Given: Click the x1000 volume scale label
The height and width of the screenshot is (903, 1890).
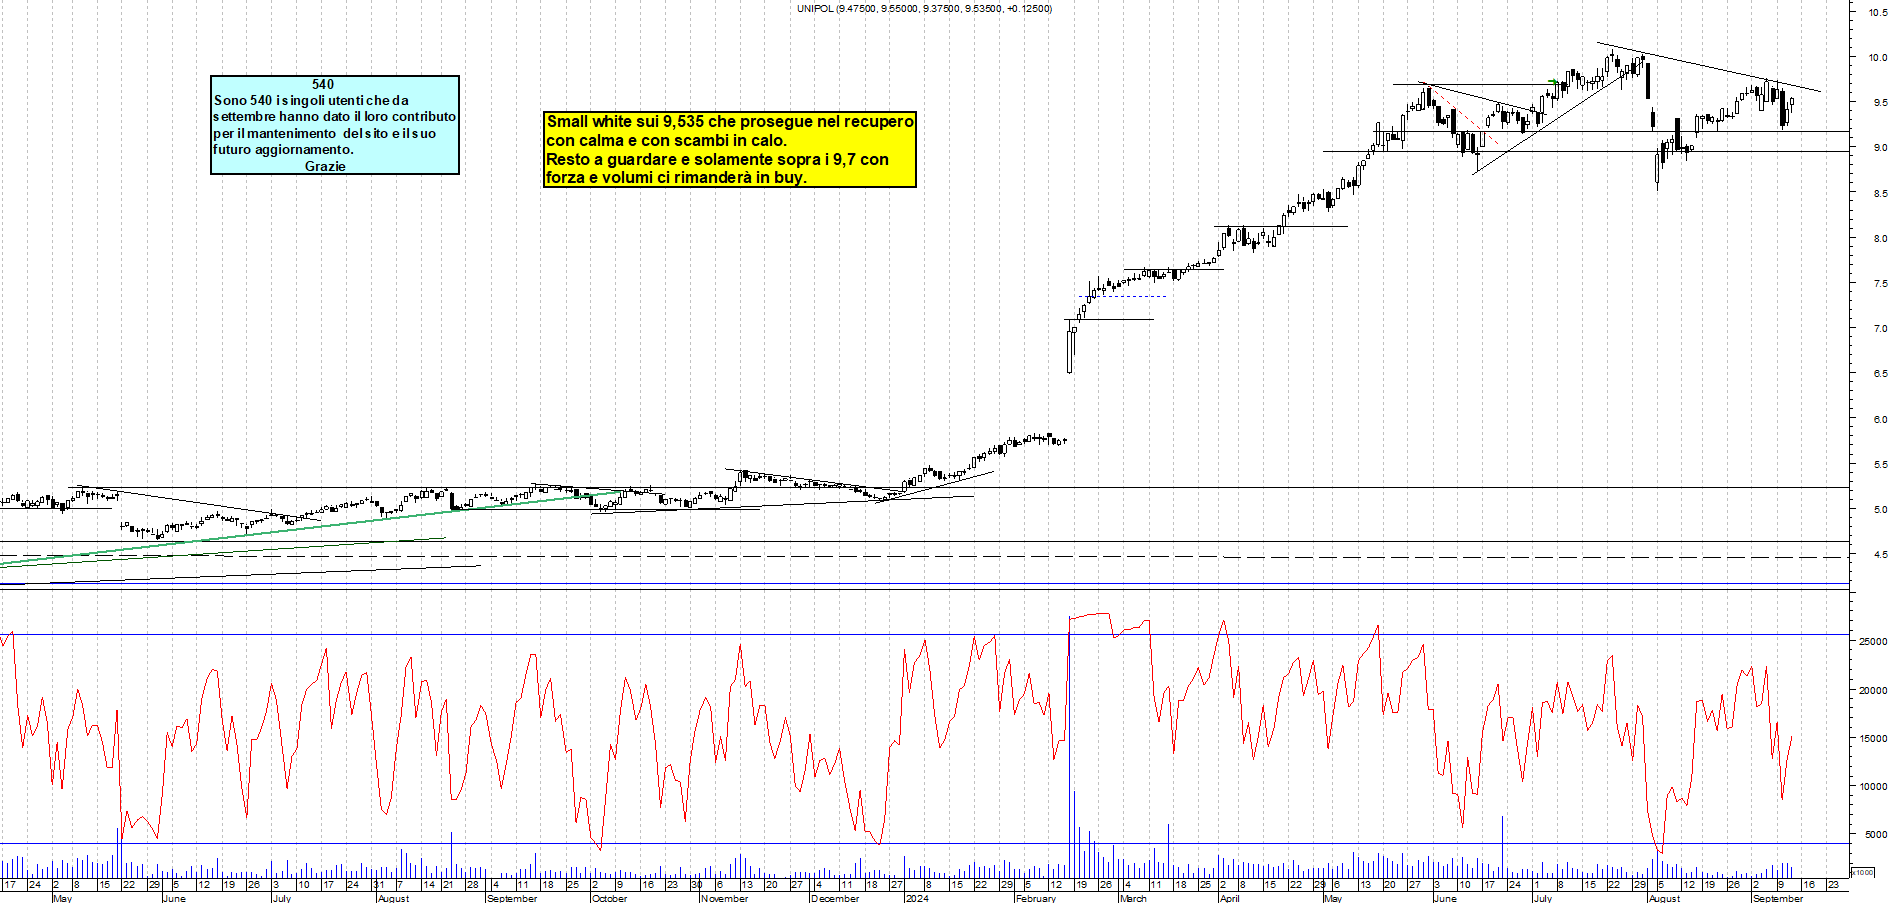Looking at the screenshot, I should click(x=1863, y=872).
